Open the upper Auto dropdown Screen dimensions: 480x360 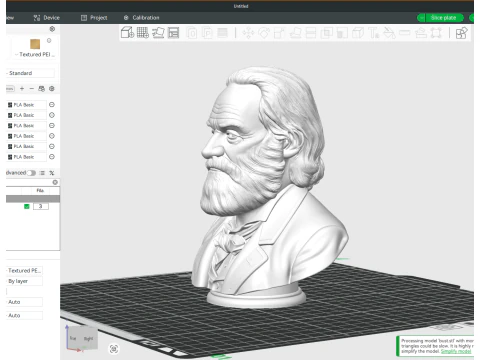24,302
